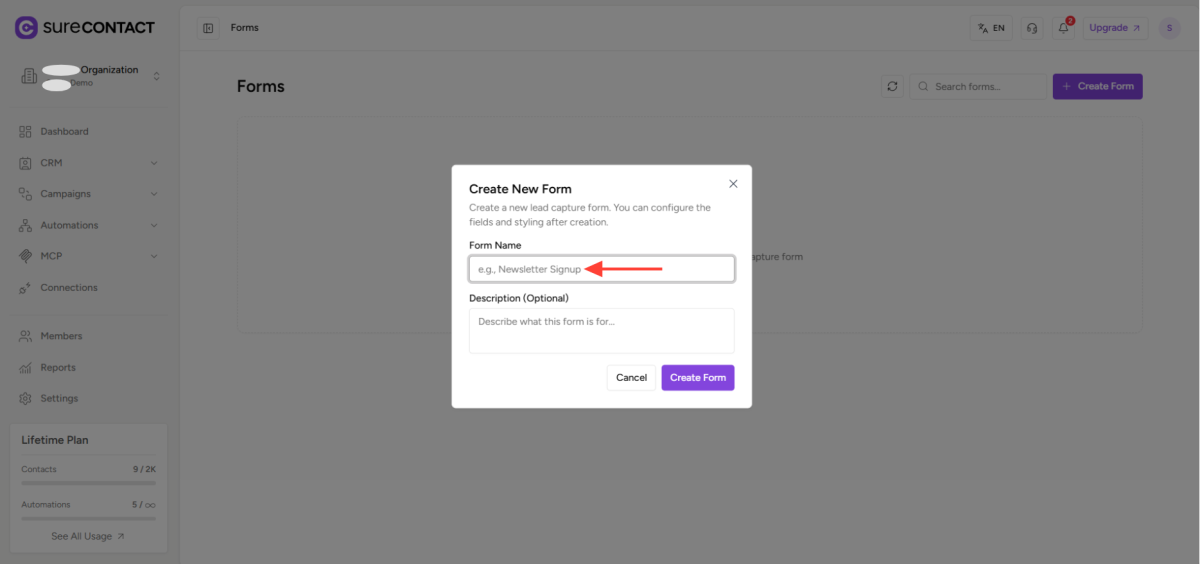
Task: Open the language EN selector
Action: click(x=991, y=28)
